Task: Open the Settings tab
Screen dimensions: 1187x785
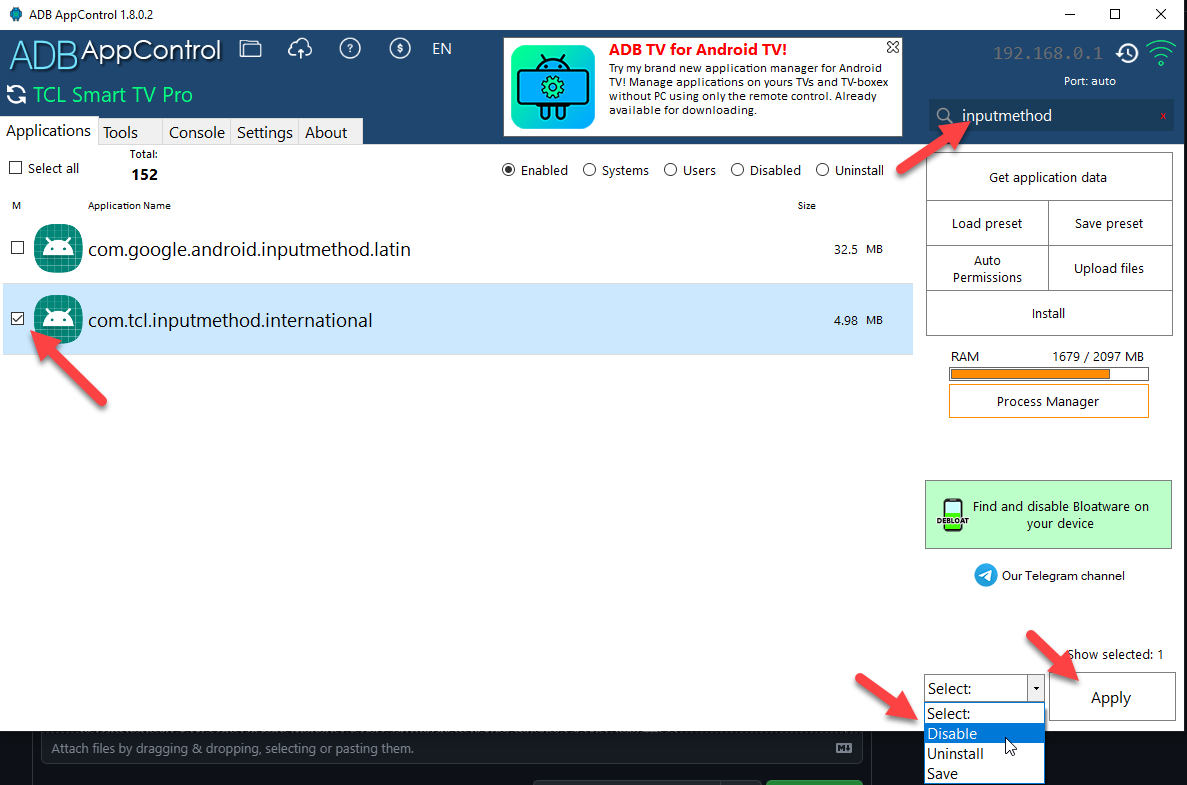Action: click(x=264, y=131)
